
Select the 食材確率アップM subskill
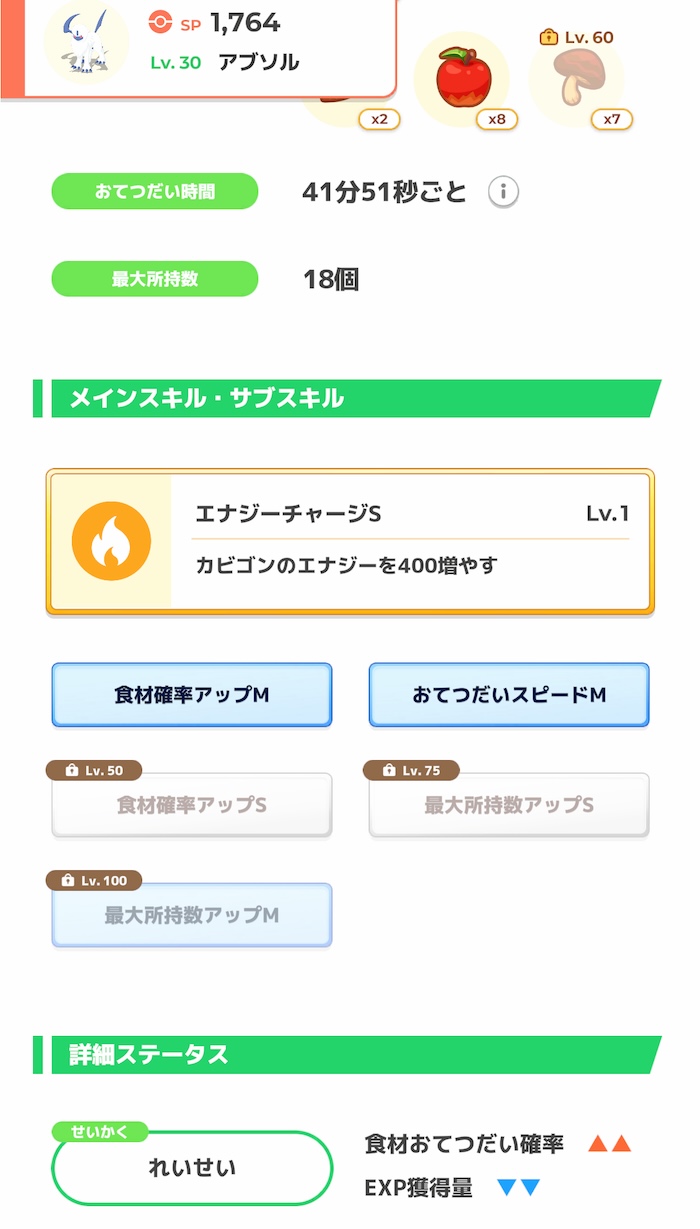[x=191, y=695]
